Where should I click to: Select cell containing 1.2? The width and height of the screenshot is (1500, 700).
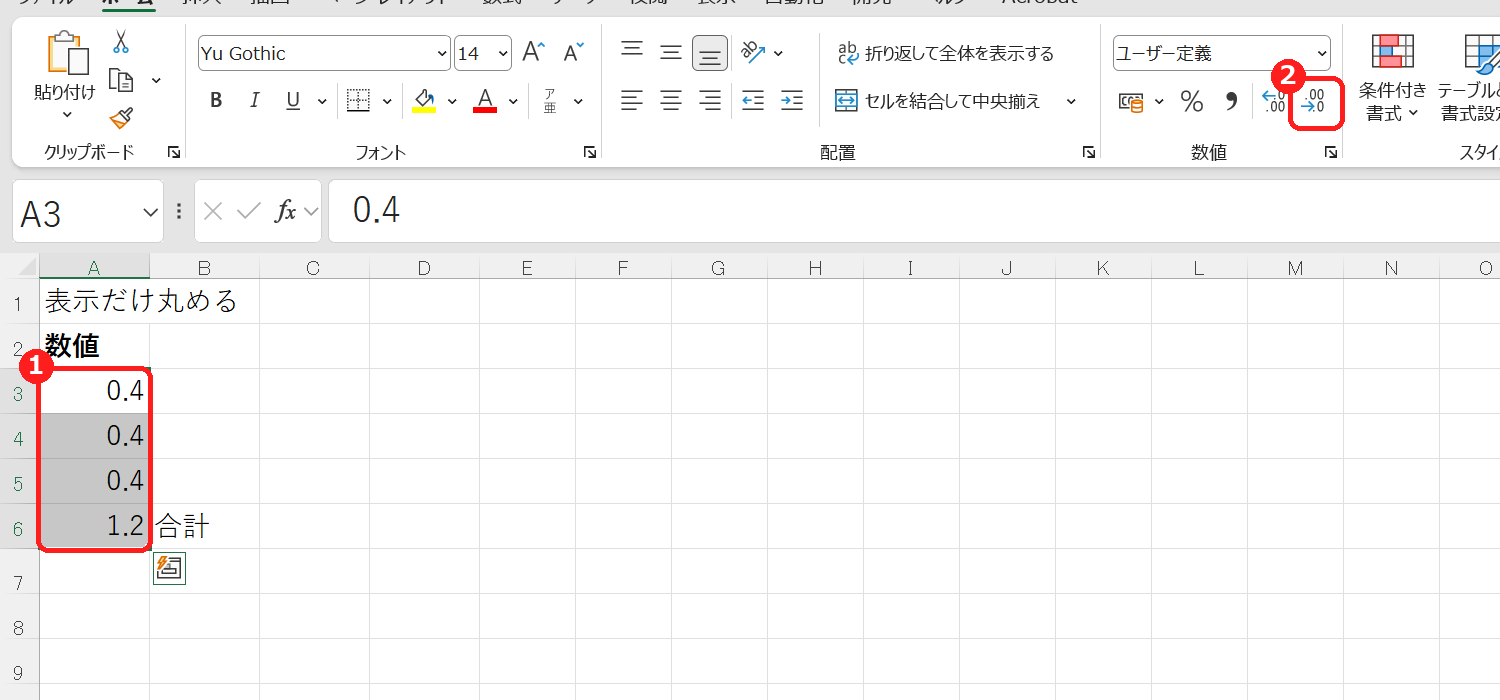coord(94,526)
